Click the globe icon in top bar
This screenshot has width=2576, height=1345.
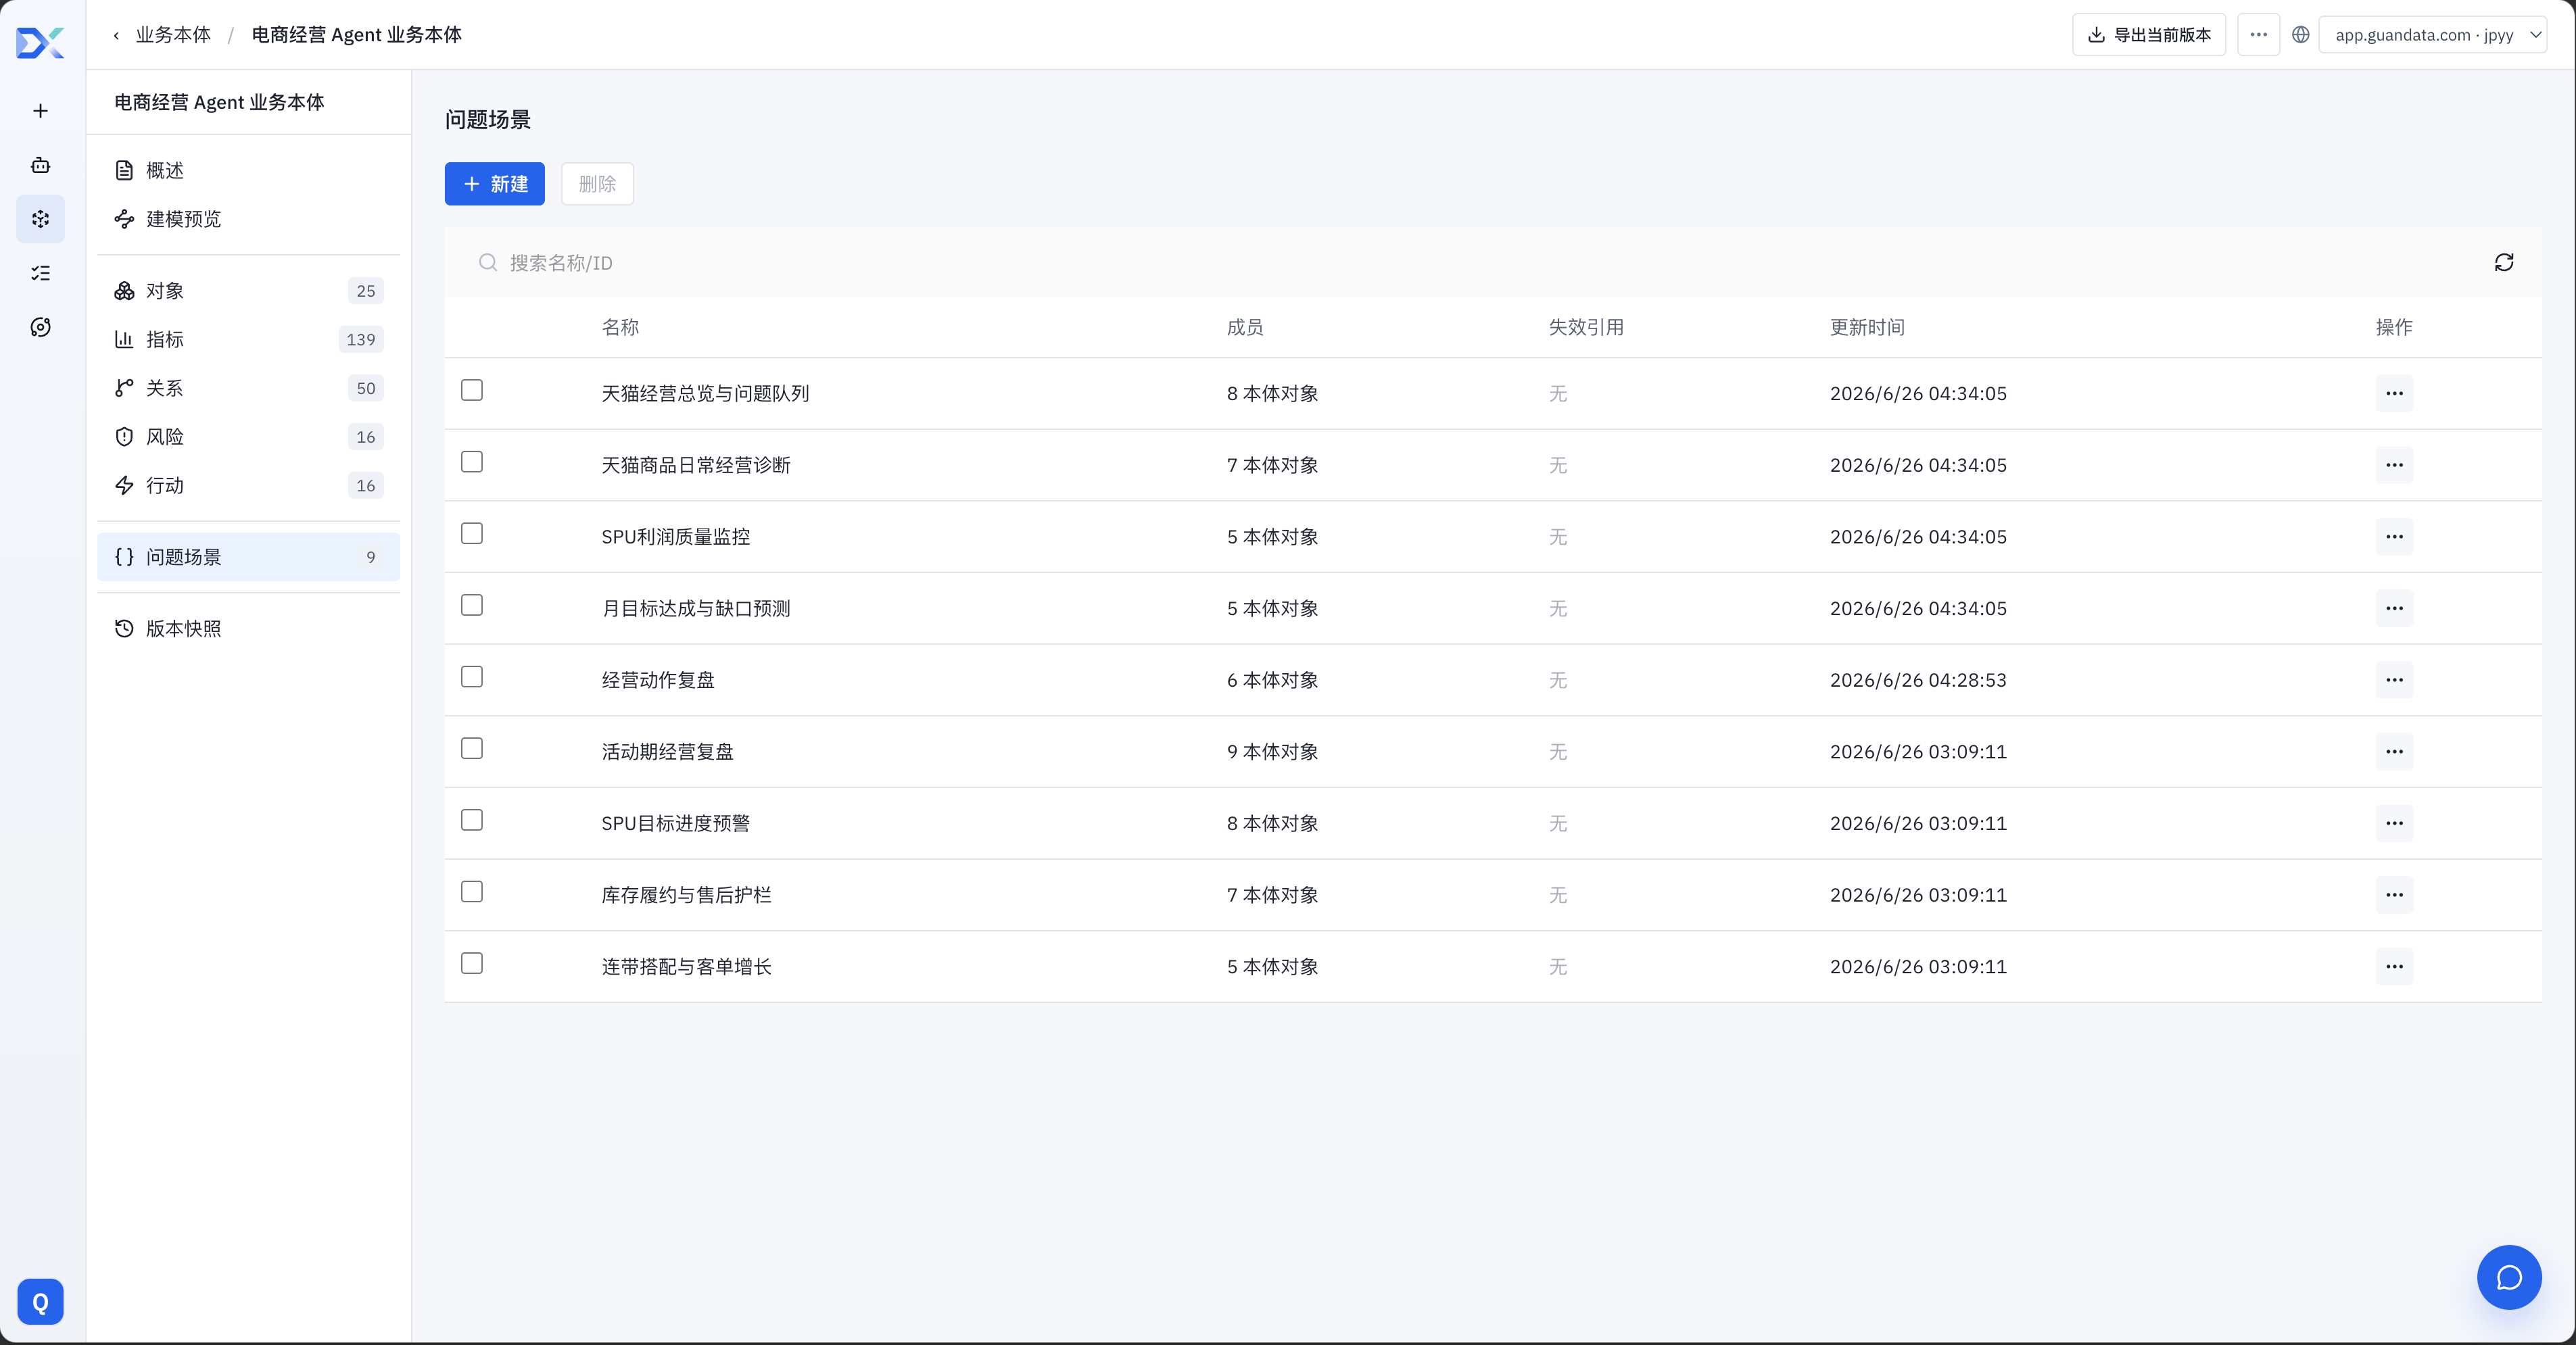(x=2300, y=35)
